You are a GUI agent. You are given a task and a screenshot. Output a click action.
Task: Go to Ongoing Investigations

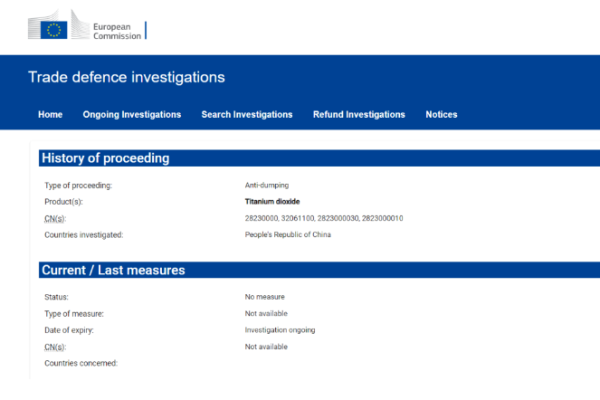(132, 114)
